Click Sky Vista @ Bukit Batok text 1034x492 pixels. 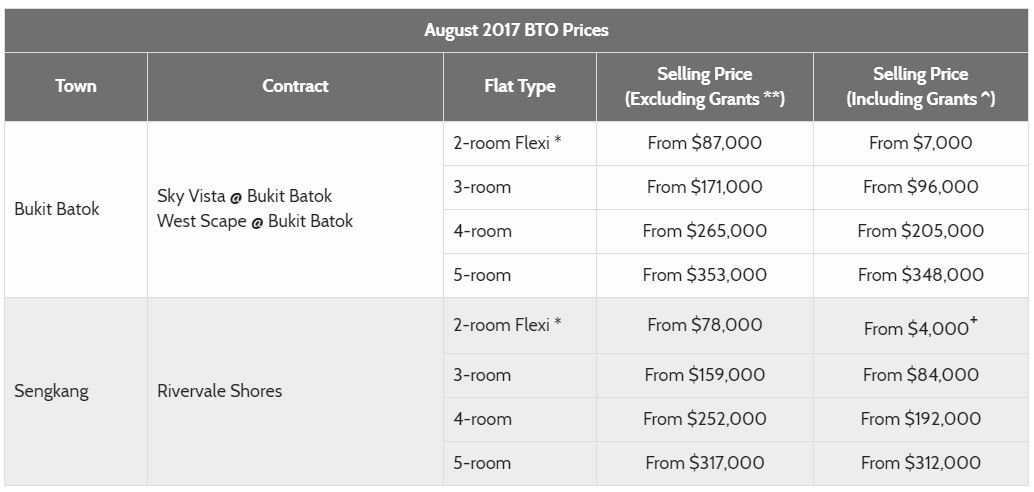pos(245,197)
